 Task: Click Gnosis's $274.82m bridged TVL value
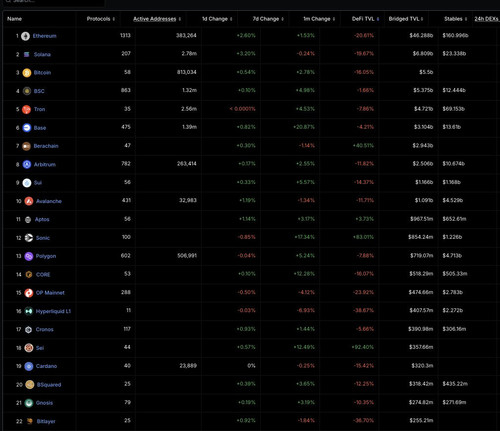(421, 402)
